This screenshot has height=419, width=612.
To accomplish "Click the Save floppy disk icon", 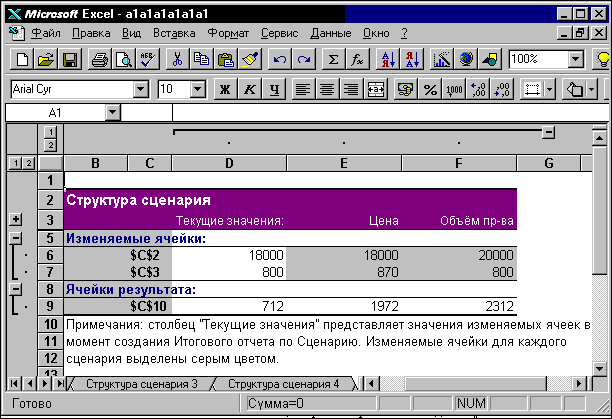I will pos(70,59).
